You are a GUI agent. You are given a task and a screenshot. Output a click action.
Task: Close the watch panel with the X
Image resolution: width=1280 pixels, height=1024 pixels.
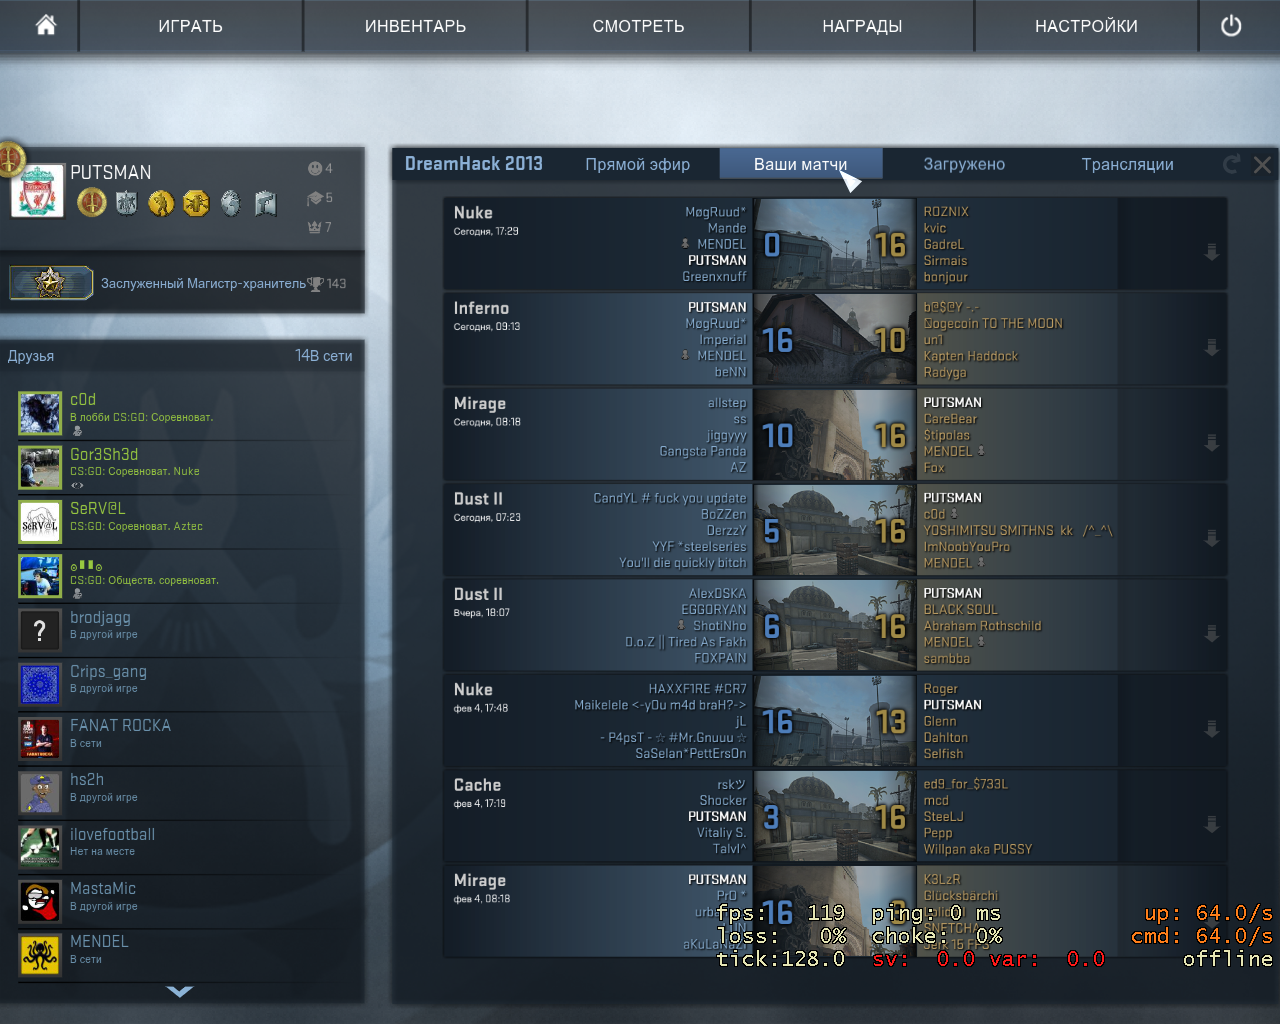[1262, 164]
